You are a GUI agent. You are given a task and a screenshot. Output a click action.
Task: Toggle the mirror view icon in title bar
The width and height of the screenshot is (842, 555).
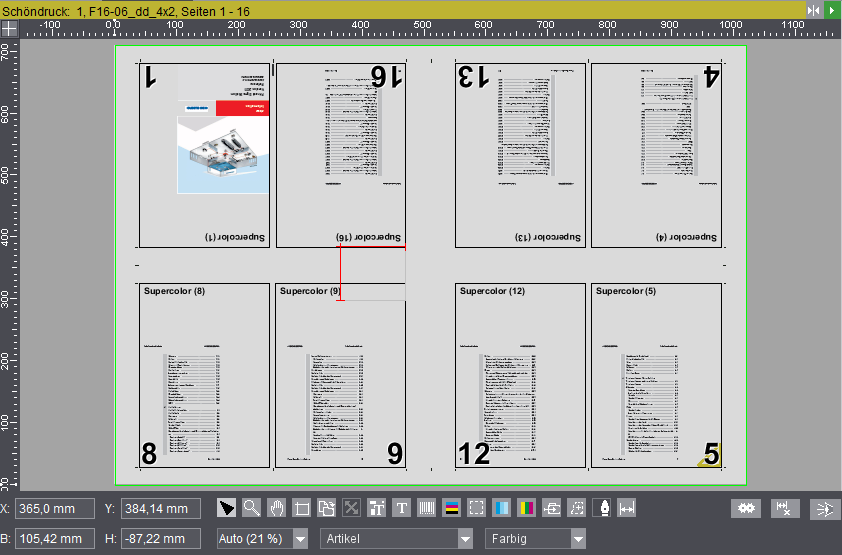point(814,10)
